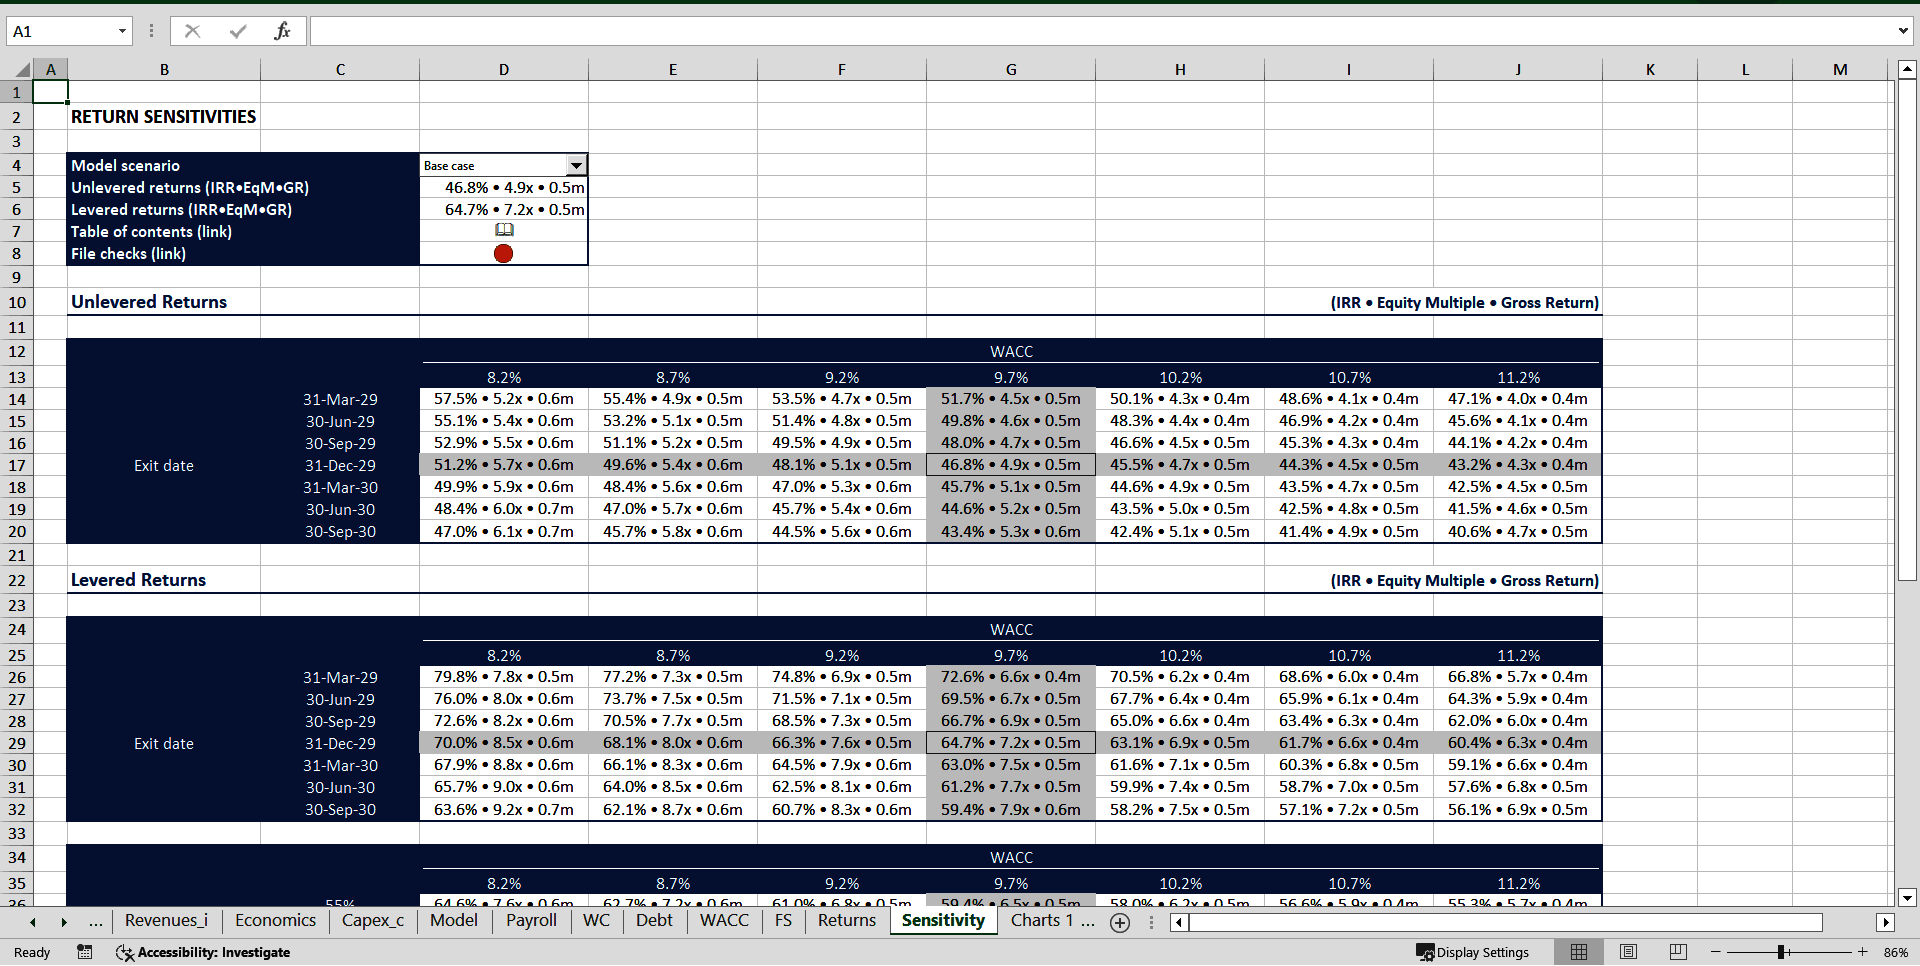This screenshot has height=966, width=1920.
Task: Cancel entry with the formula bar X
Action: tap(193, 30)
